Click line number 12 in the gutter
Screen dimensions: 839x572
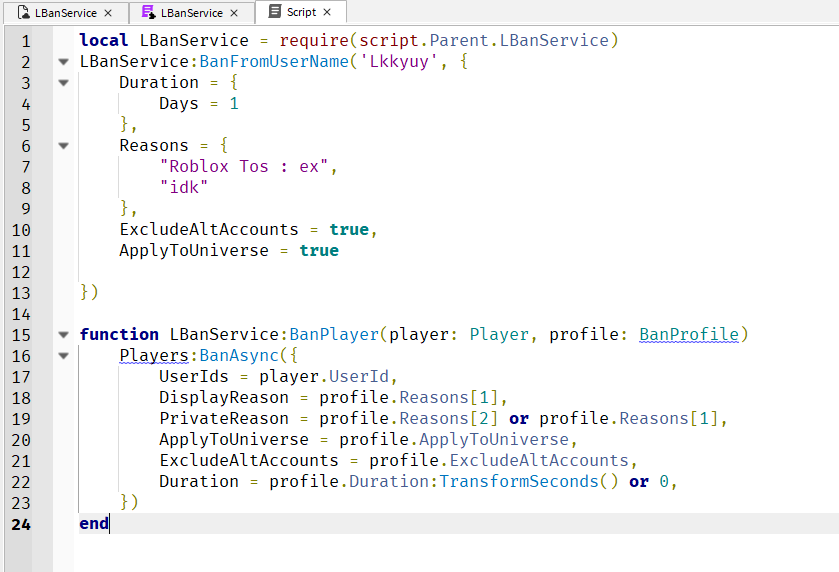[21, 272]
